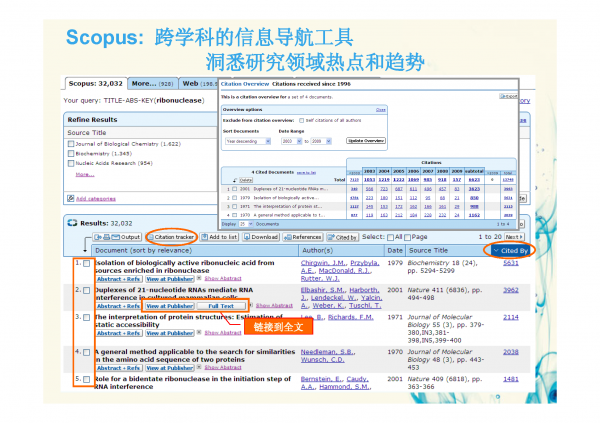Open author link Bernstein, E.
This screenshot has width=600, height=423.
[322, 379]
